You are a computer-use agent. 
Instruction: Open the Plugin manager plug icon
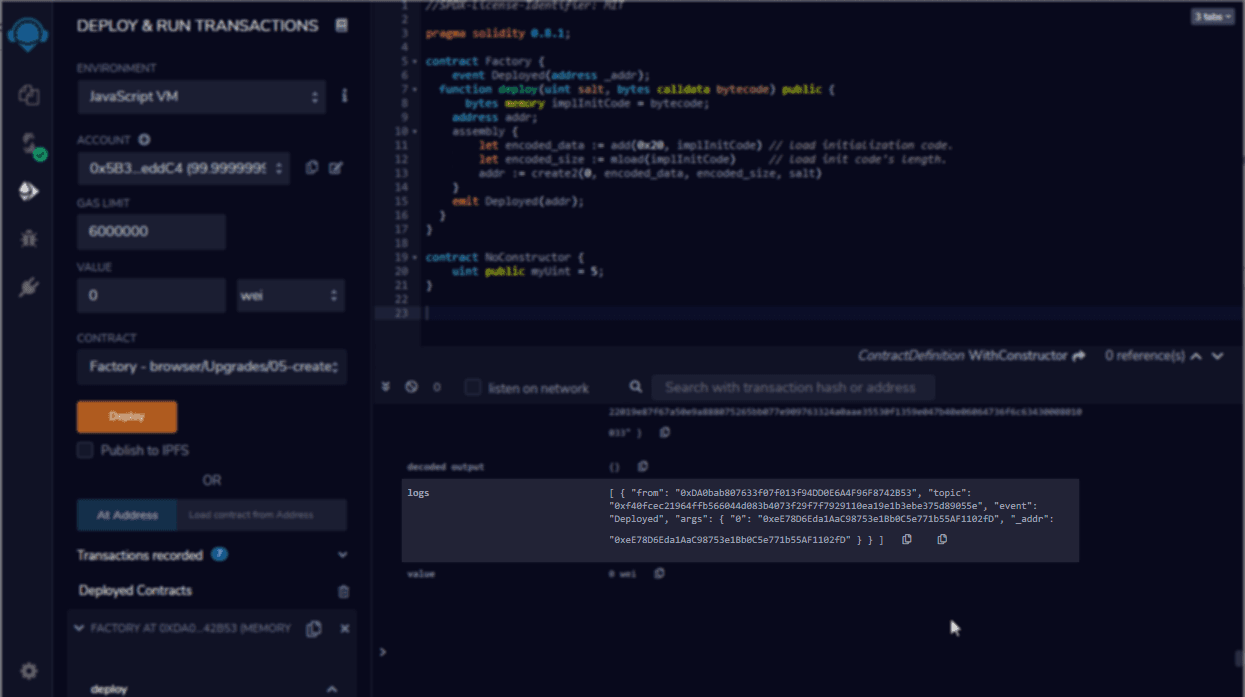pyautogui.click(x=28, y=288)
